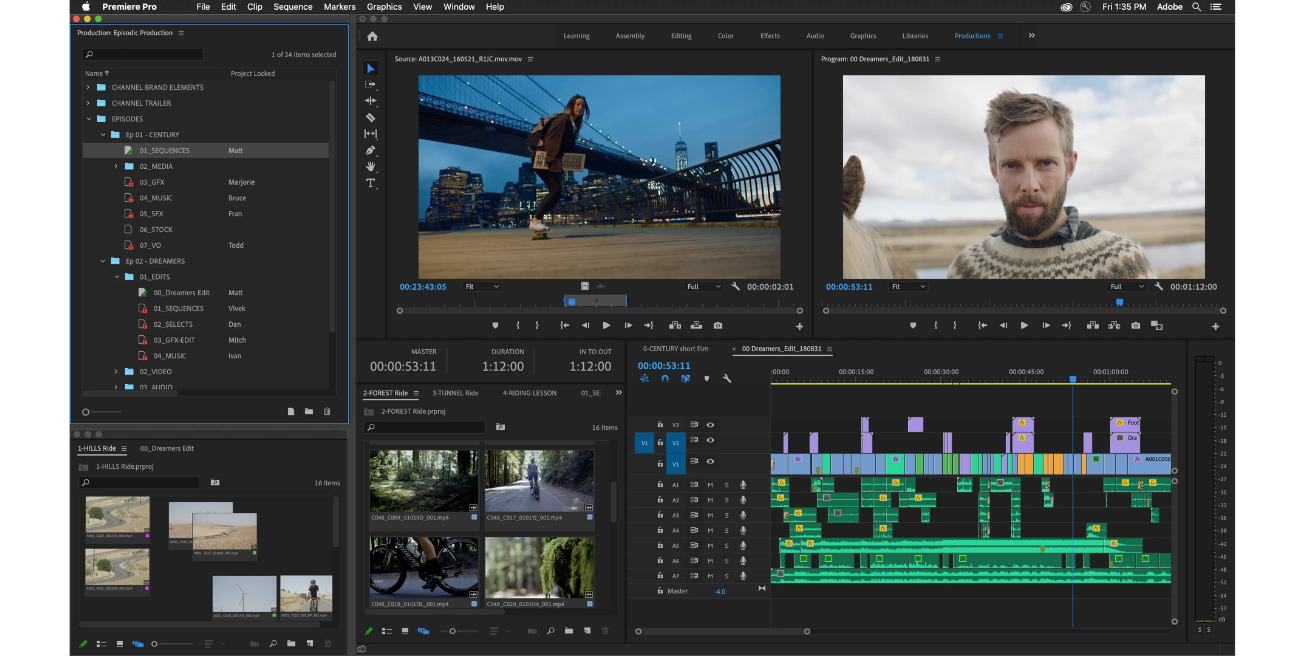Select the Slip tool
The height and width of the screenshot is (656, 1305).
tap(370, 133)
